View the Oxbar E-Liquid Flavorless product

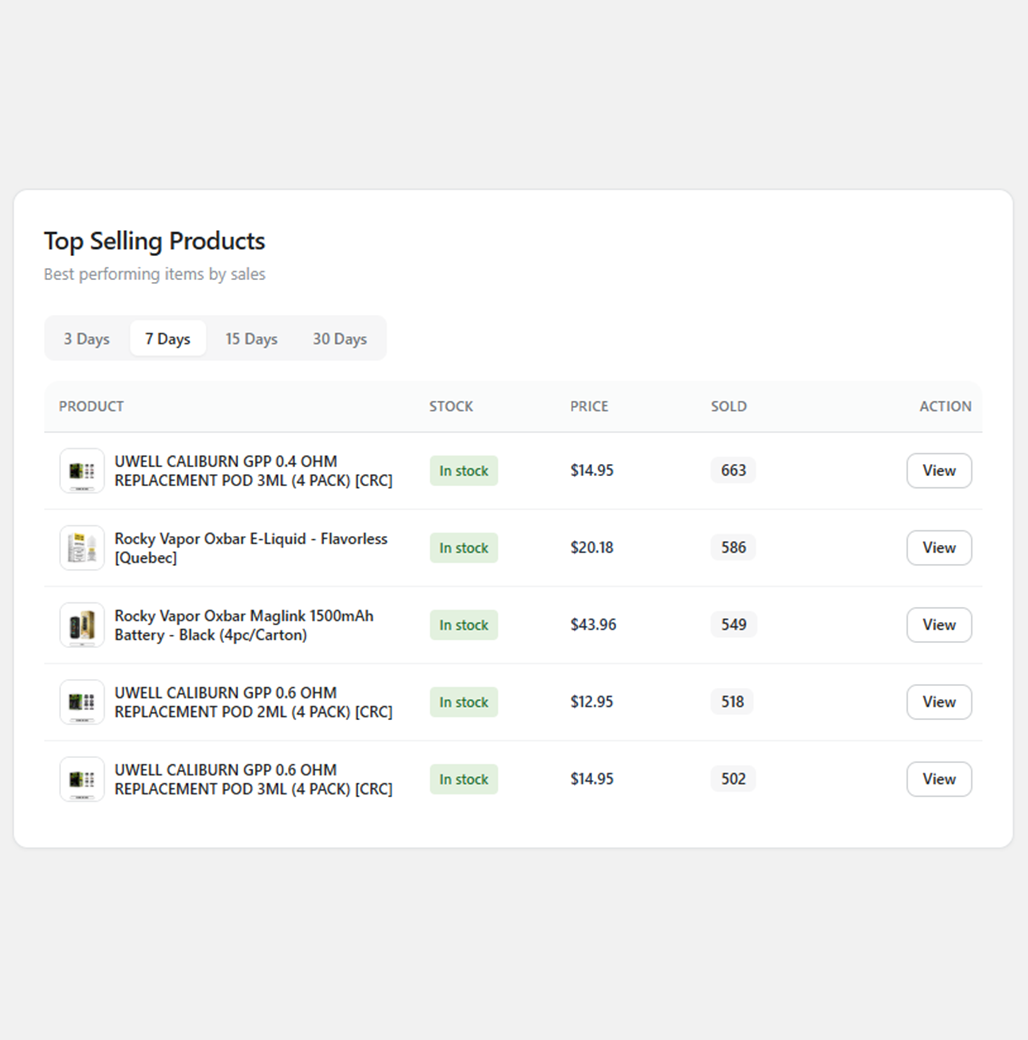[939, 548]
